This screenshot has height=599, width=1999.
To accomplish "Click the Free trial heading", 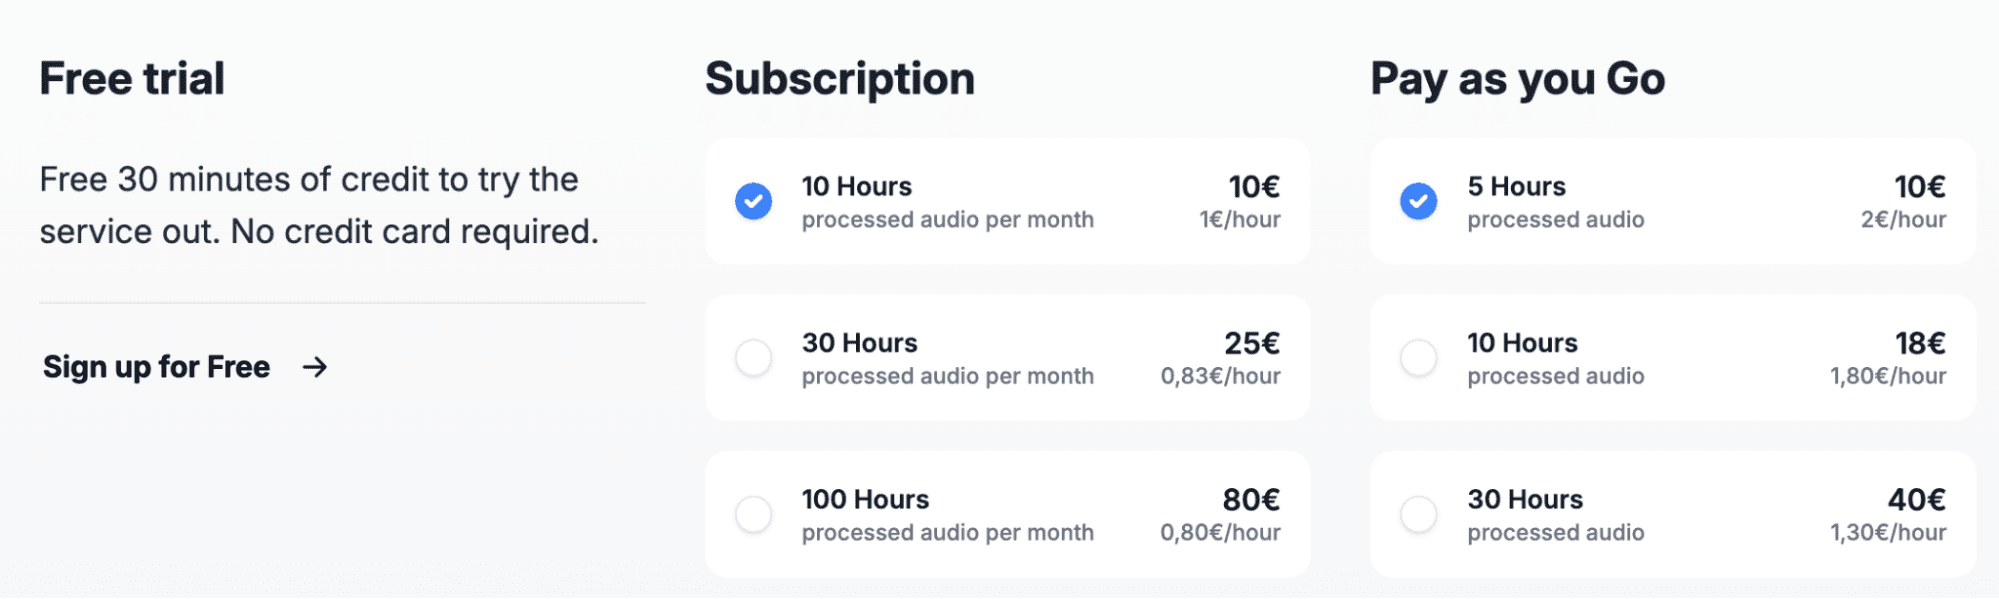I will pyautogui.click(x=132, y=79).
